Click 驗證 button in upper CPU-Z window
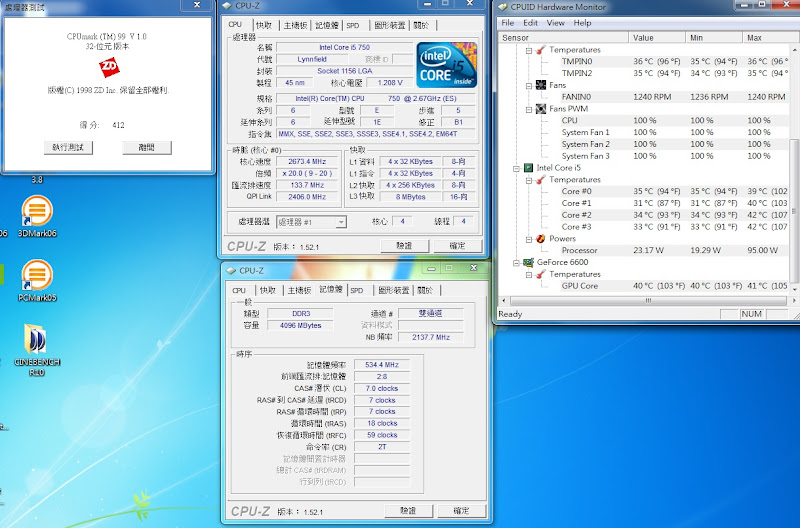 404,246
